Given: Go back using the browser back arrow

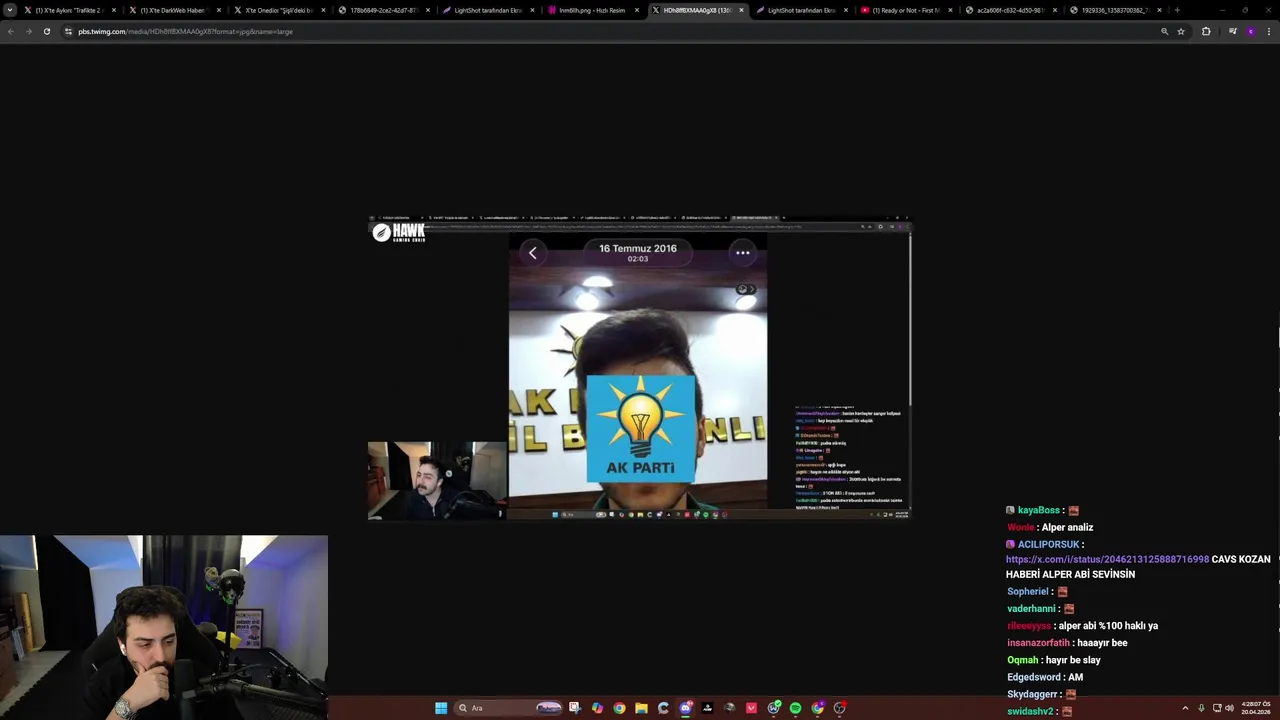Looking at the screenshot, I should click(10, 31).
